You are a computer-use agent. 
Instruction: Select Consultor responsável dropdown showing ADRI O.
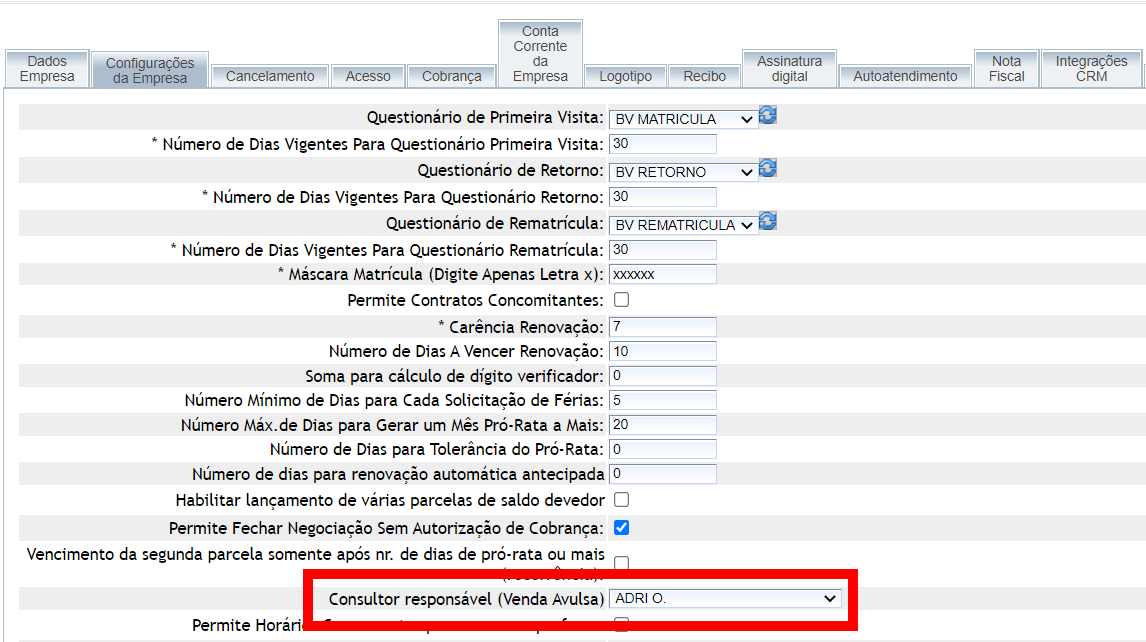coord(725,598)
